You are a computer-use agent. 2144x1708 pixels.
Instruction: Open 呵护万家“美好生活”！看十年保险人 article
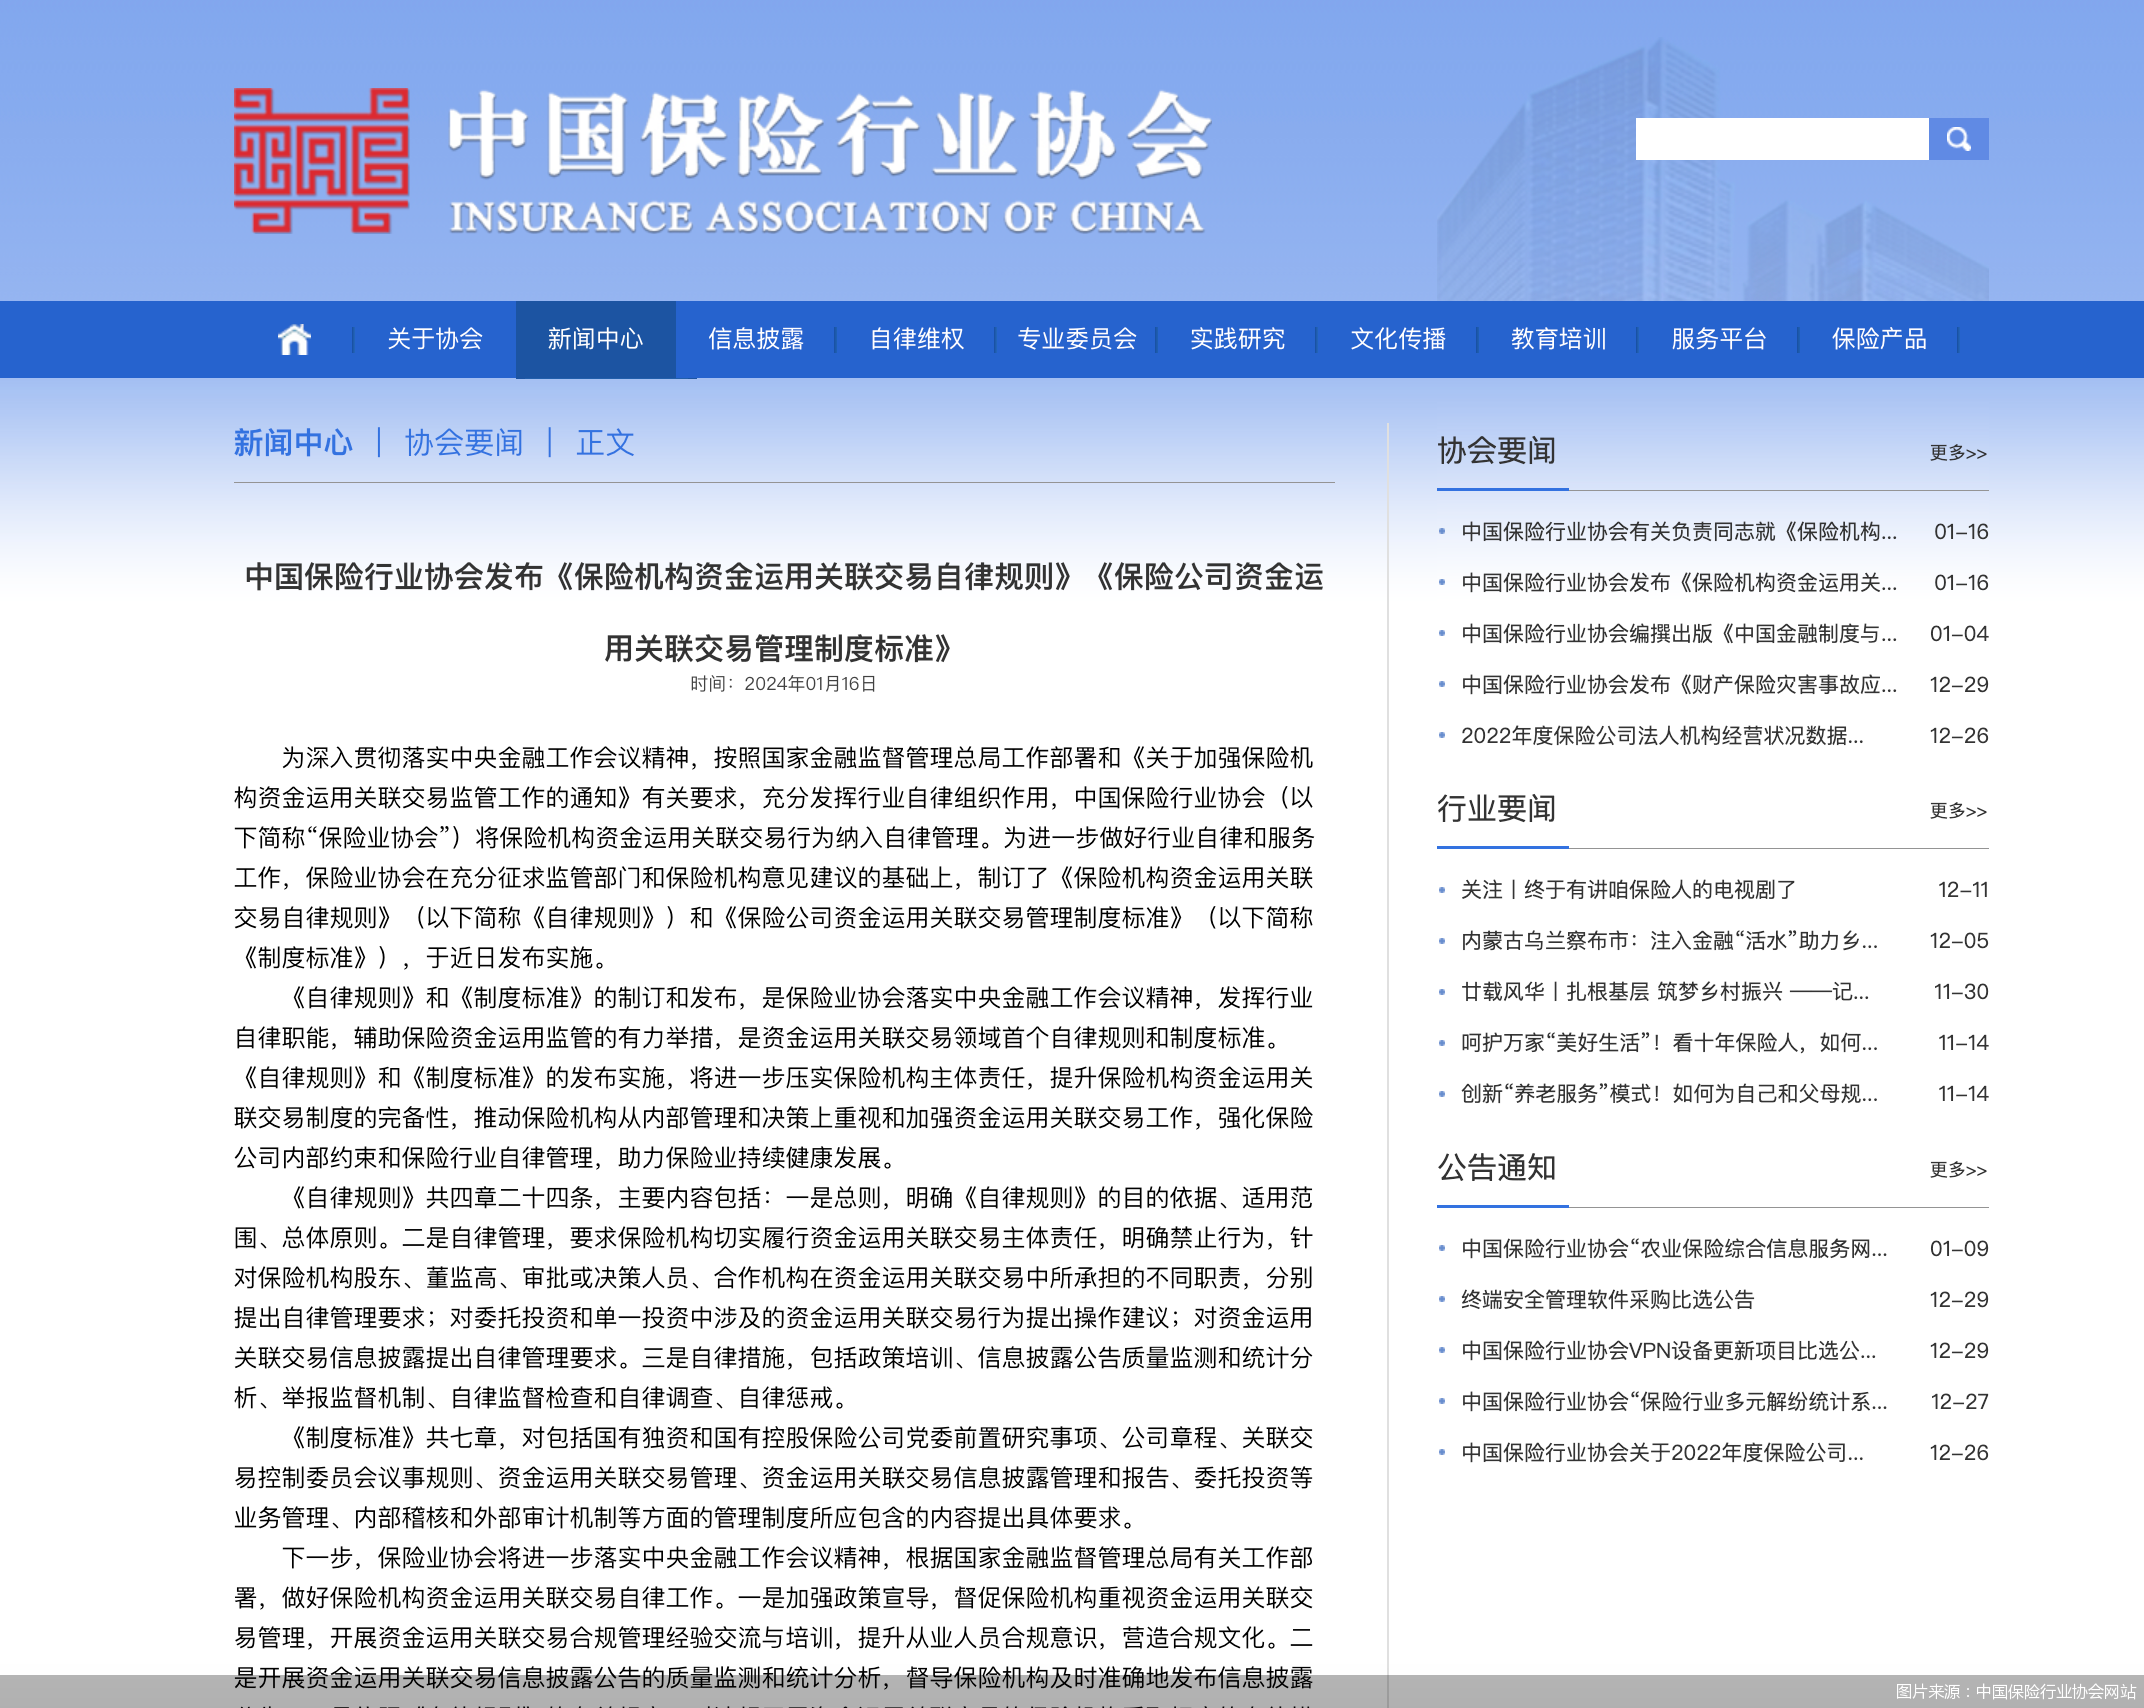(1669, 1043)
